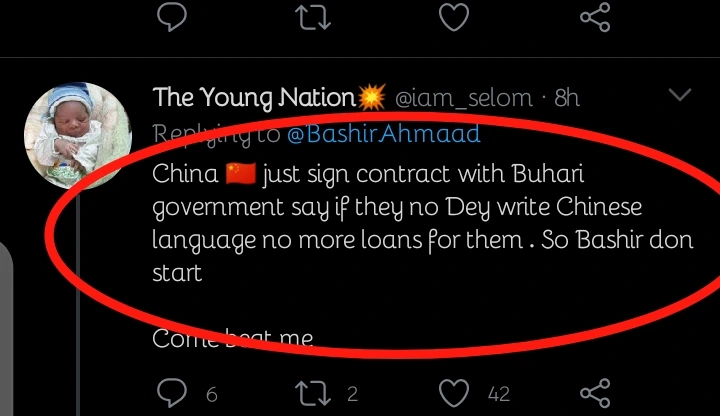The height and width of the screenshot is (416, 720).
Task: Retweet the previous tweet
Action: click(313, 15)
